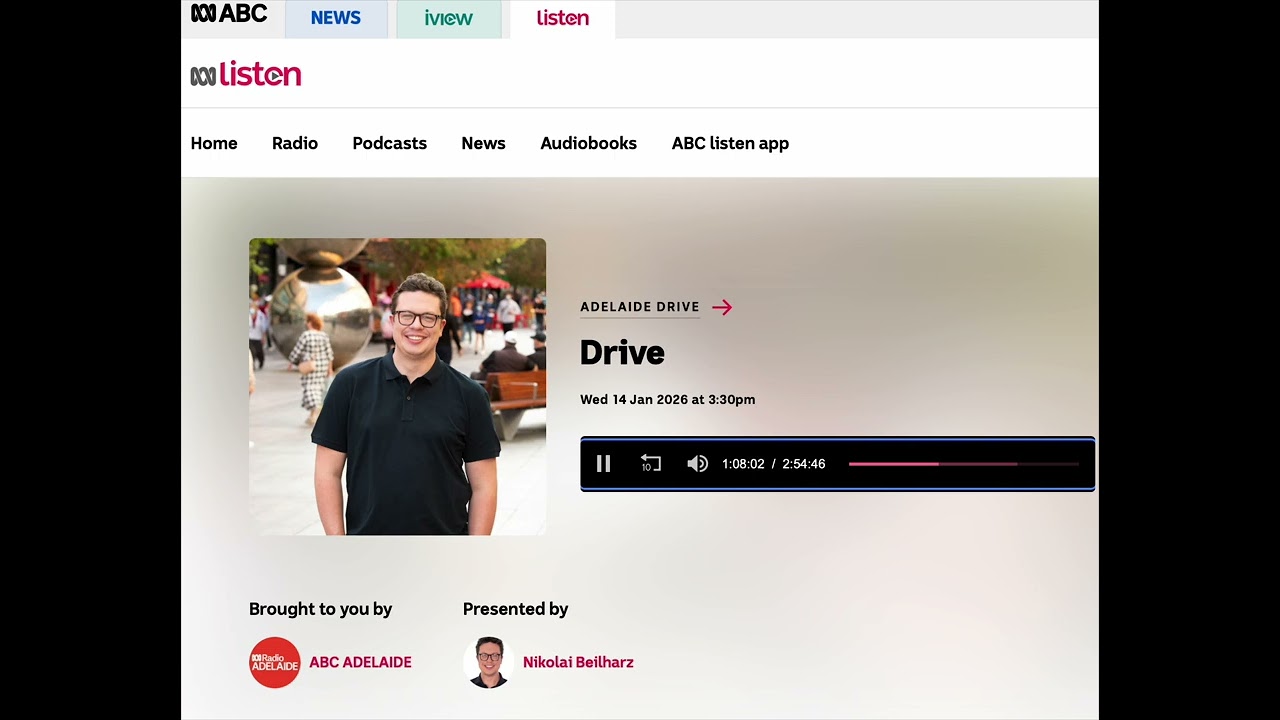Mute the audio with the speaker icon

(698, 464)
